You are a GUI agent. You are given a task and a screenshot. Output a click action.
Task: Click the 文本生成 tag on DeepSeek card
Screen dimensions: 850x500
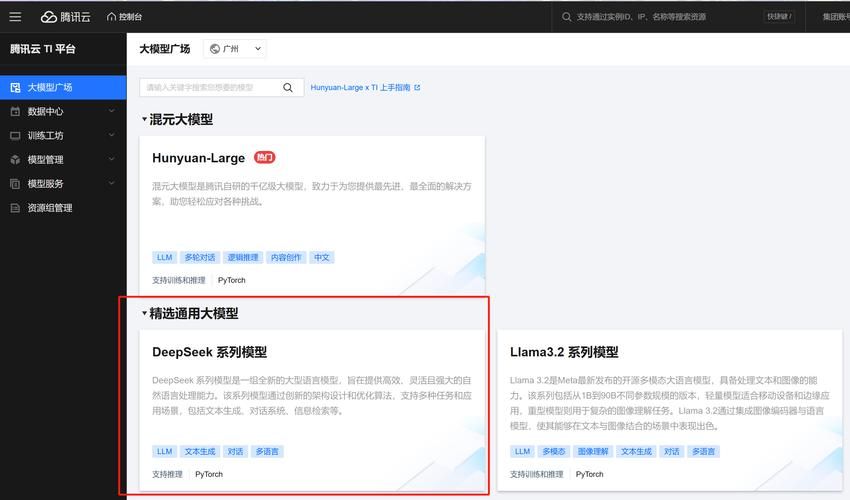199,451
